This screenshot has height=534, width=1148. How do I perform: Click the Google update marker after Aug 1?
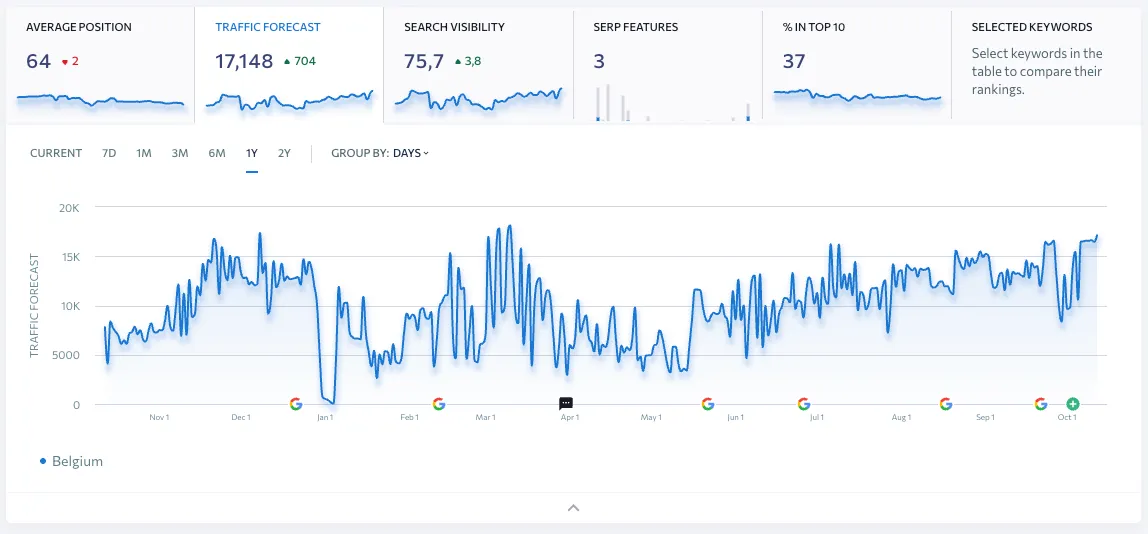(x=946, y=404)
